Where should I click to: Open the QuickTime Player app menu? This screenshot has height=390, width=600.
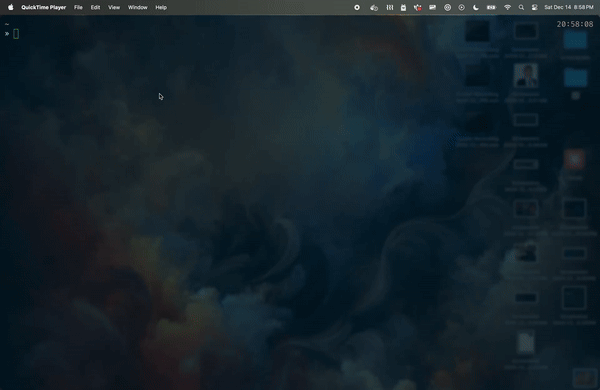tap(44, 7)
